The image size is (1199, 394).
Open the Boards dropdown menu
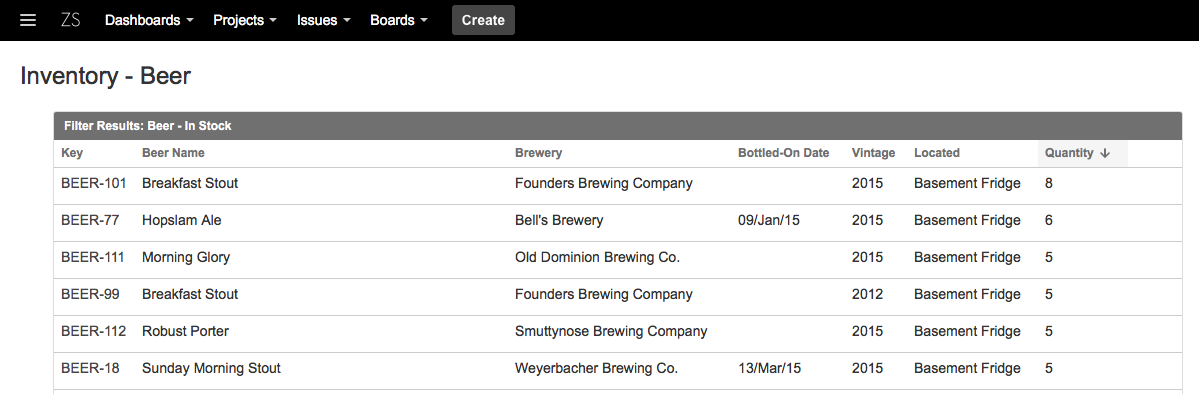(399, 21)
